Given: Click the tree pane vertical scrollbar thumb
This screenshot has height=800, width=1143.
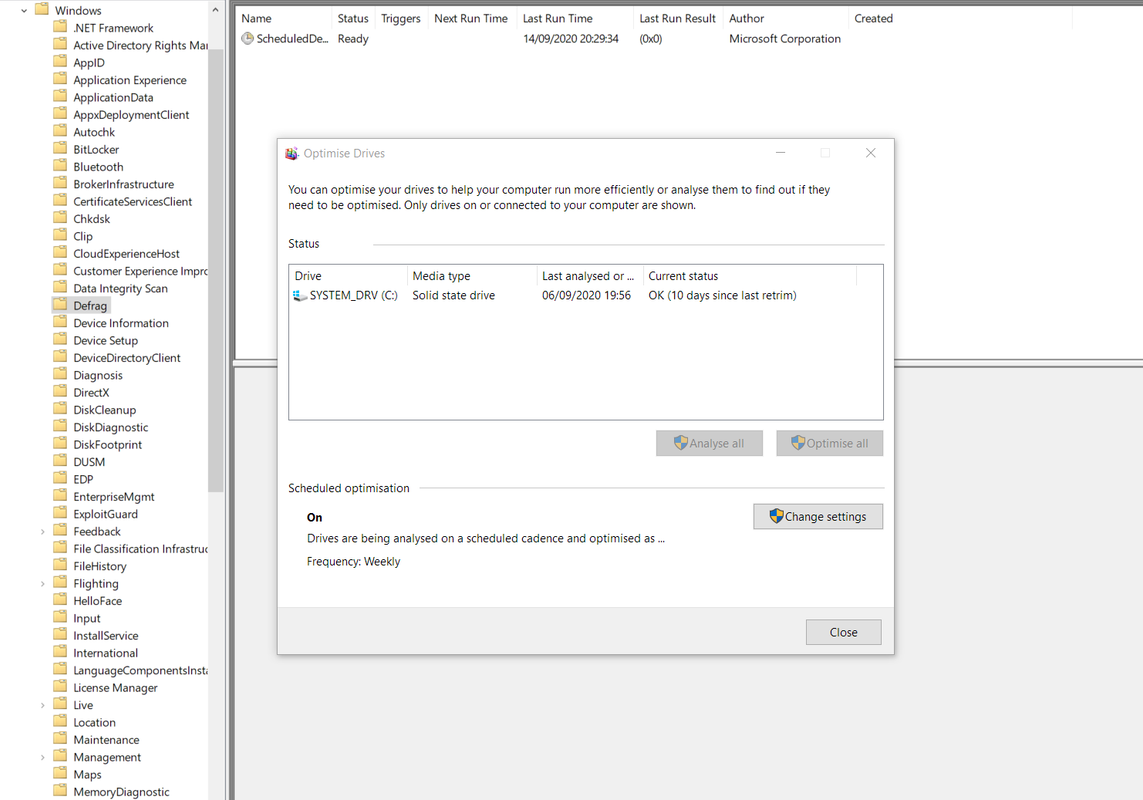Looking at the screenshot, I should point(215,270).
